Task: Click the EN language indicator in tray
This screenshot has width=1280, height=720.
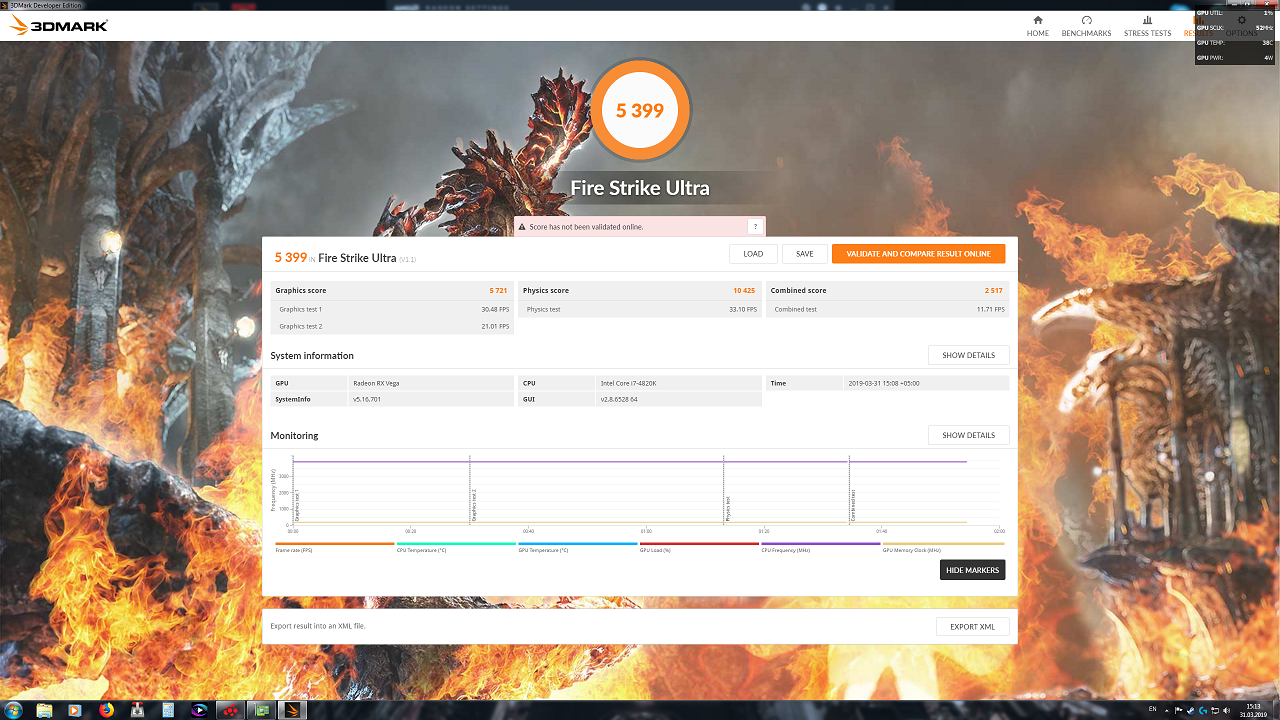Action: point(1153,709)
